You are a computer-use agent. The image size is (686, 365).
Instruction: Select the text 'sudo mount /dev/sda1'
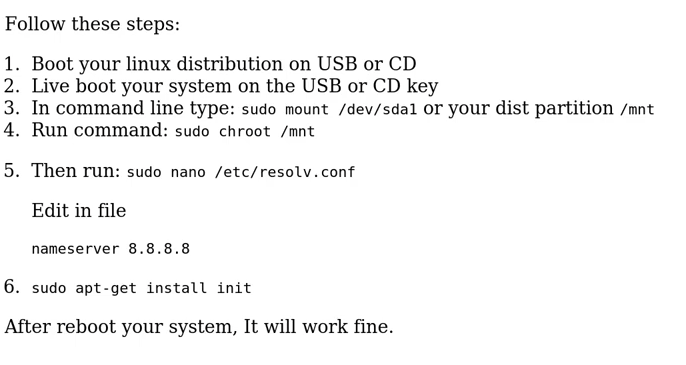click(x=329, y=109)
